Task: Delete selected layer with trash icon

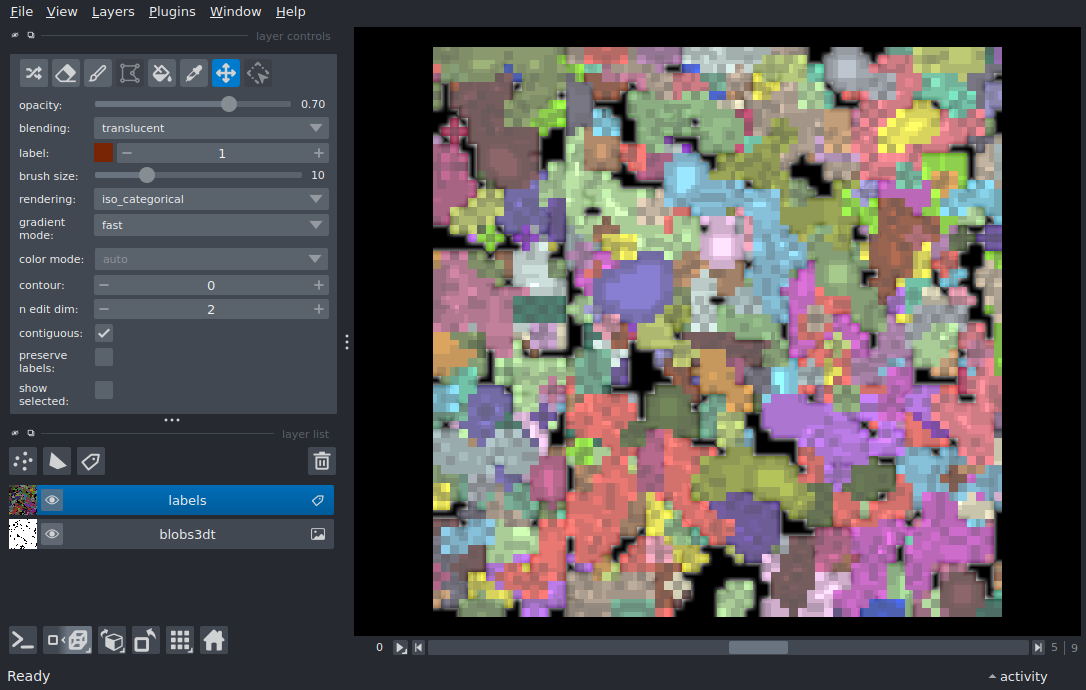Action: 322,461
